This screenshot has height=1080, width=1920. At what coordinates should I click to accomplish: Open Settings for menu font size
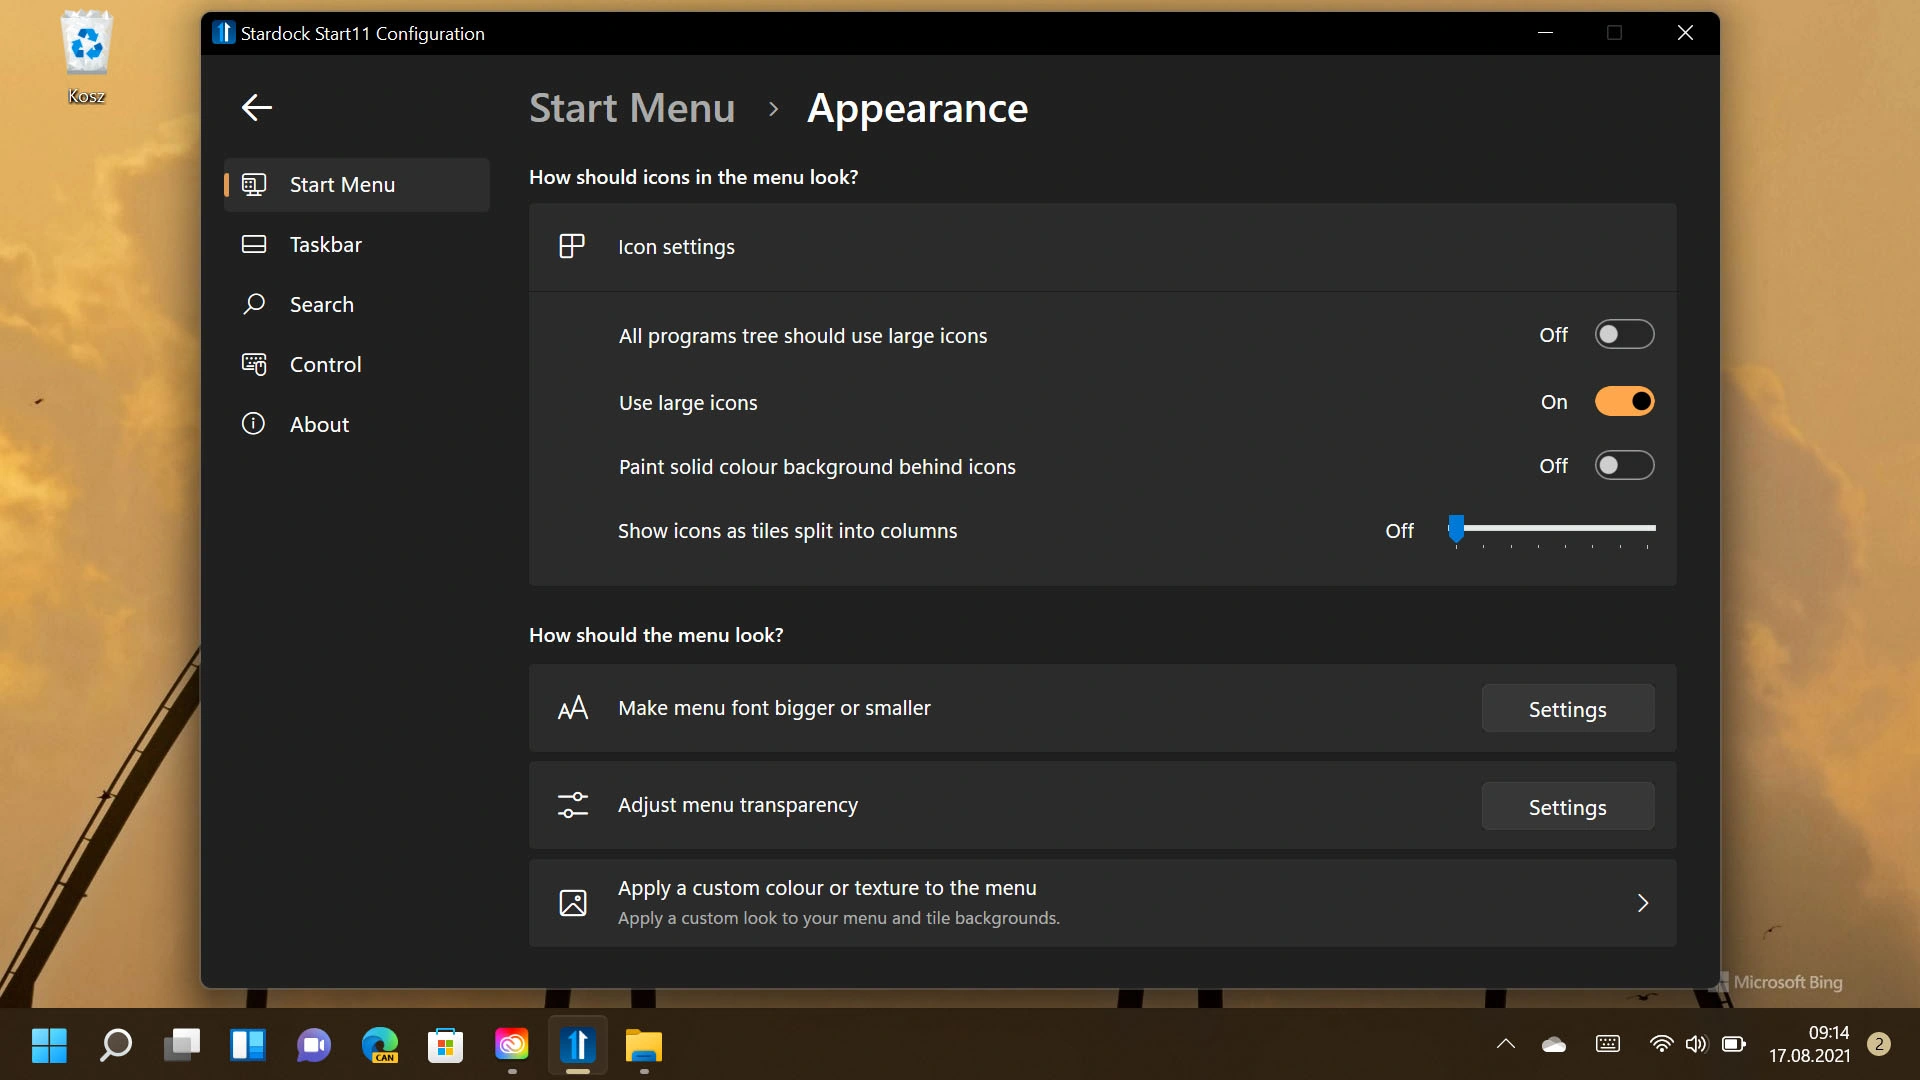[x=1567, y=709]
